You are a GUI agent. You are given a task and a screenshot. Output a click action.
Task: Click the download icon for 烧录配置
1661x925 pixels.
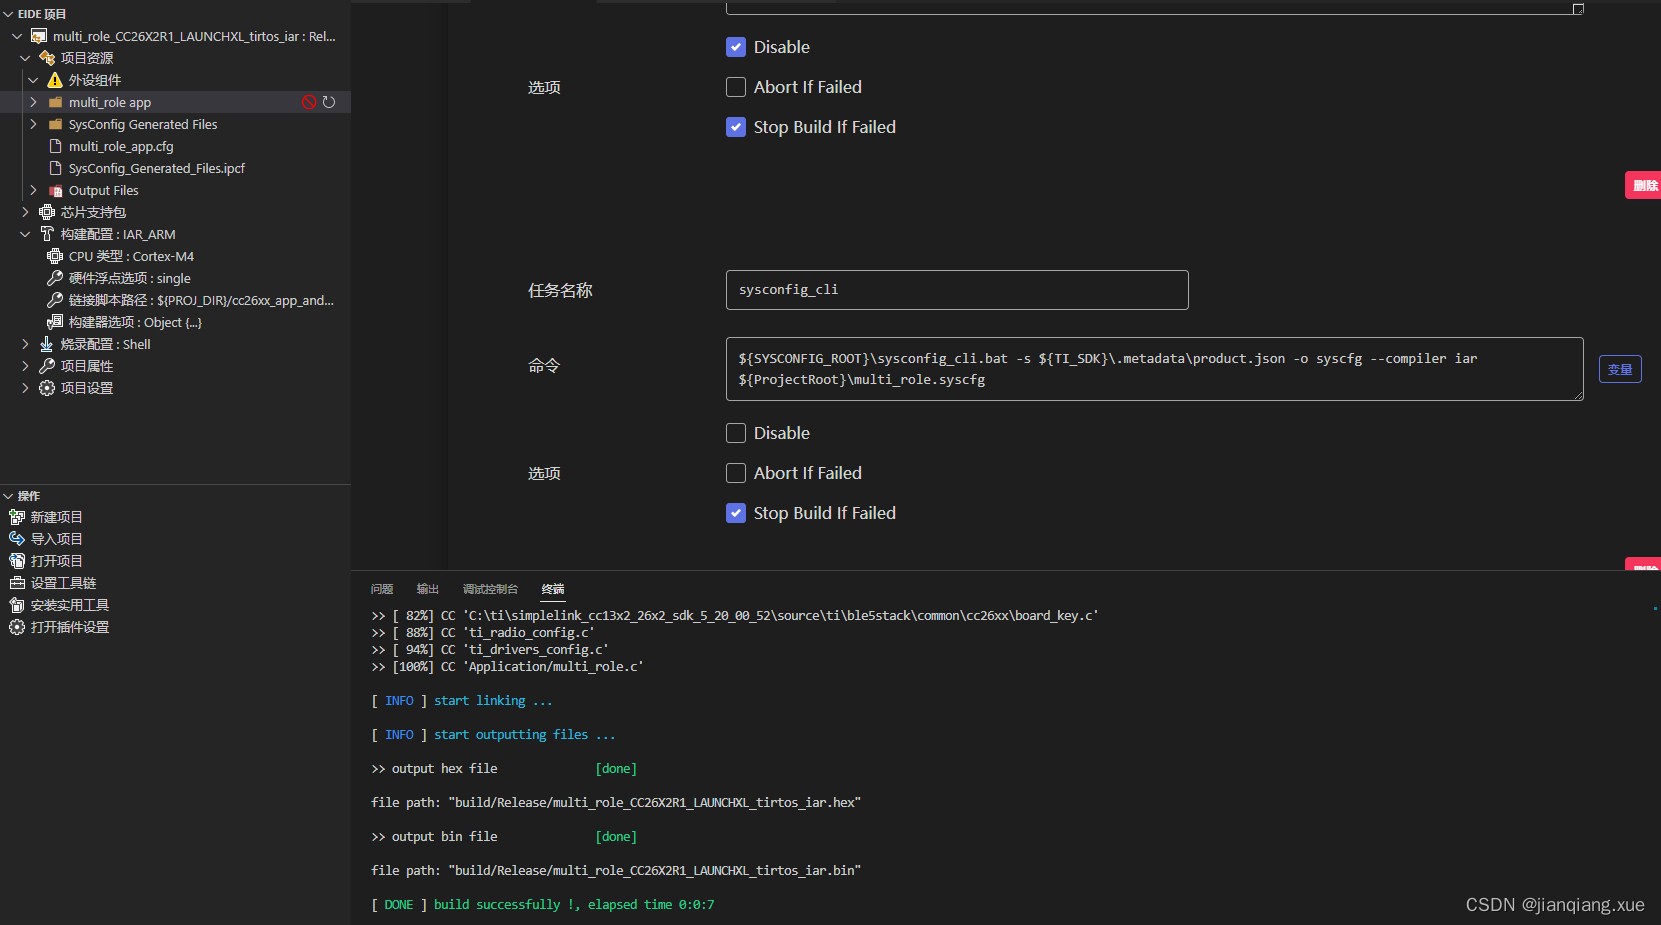tap(47, 344)
